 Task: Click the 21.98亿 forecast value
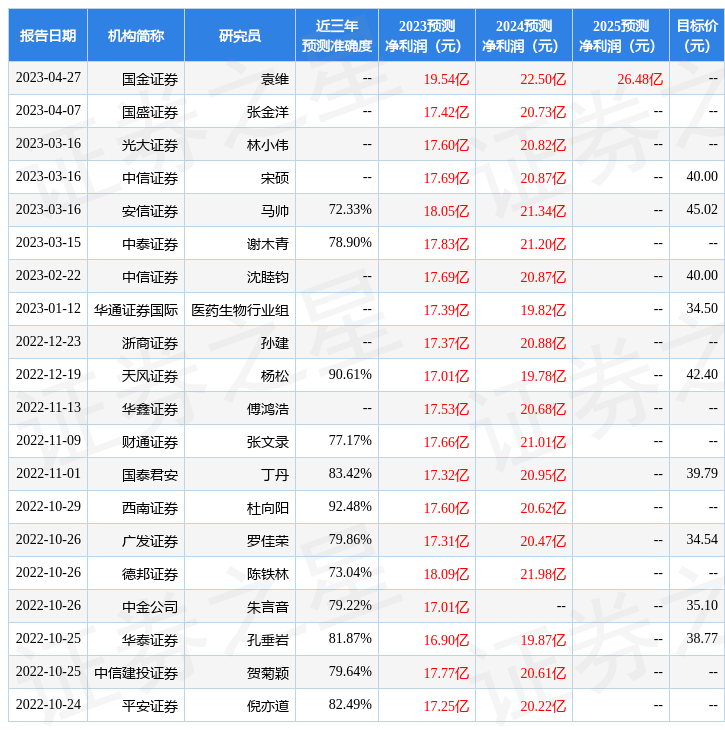pos(543,574)
